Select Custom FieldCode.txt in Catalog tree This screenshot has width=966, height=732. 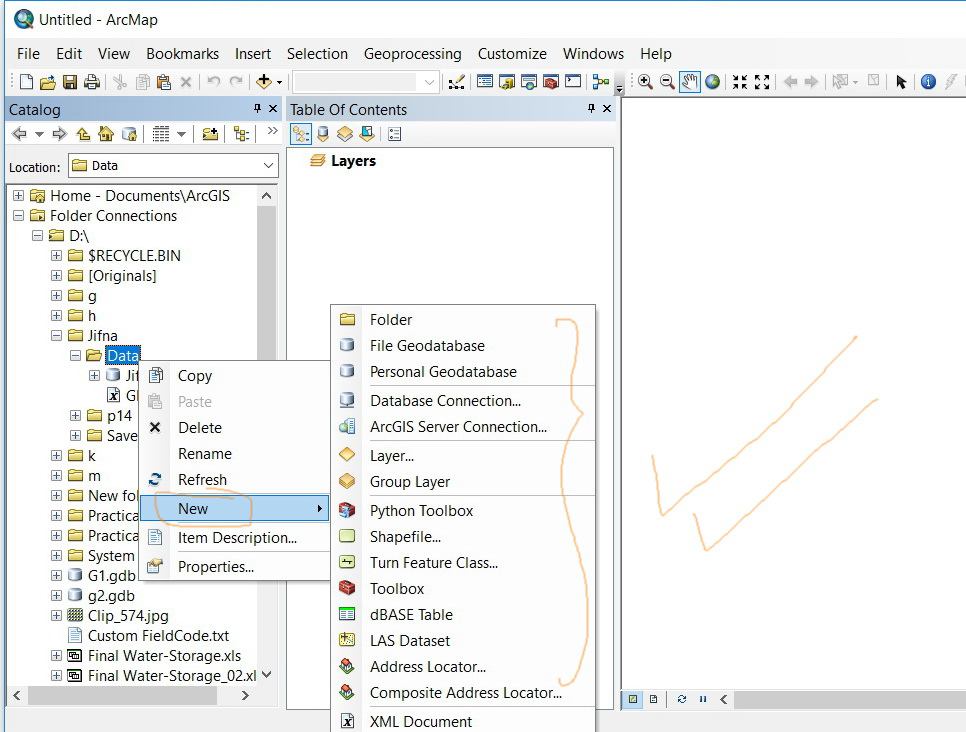(x=158, y=635)
